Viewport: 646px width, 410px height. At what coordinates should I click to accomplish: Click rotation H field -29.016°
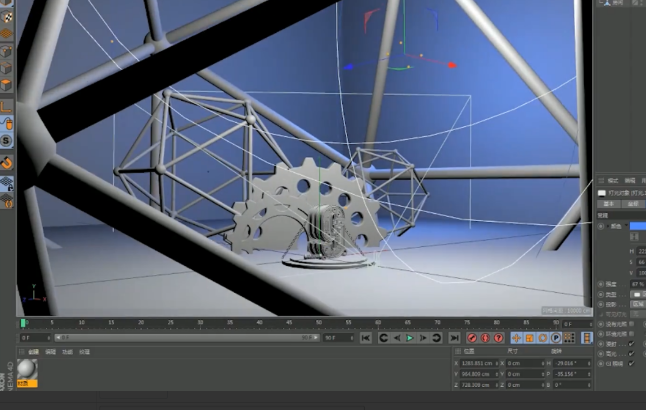click(x=572, y=363)
